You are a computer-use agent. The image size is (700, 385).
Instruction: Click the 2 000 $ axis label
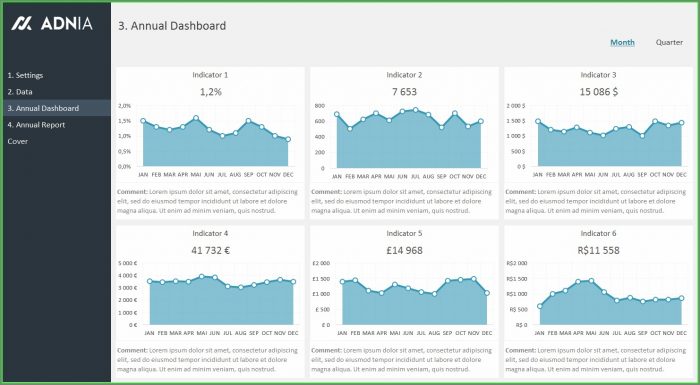[x=516, y=106]
